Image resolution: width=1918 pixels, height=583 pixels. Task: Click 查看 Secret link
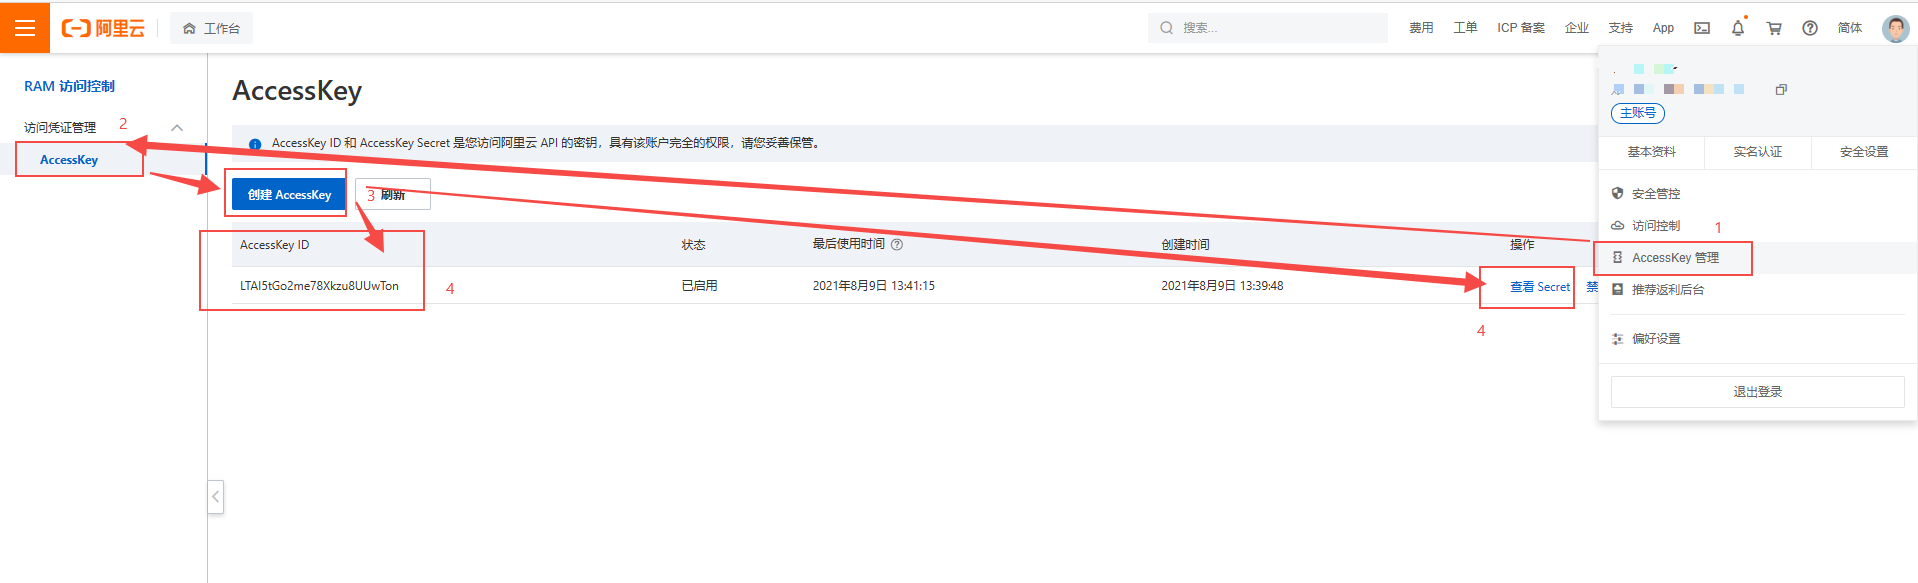[1540, 287]
